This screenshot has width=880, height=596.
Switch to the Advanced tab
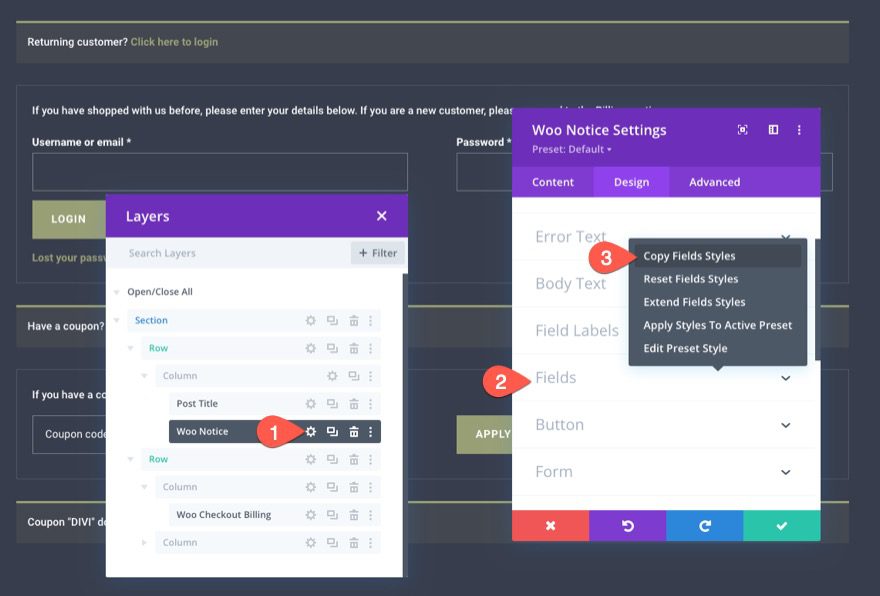click(x=714, y=182)
